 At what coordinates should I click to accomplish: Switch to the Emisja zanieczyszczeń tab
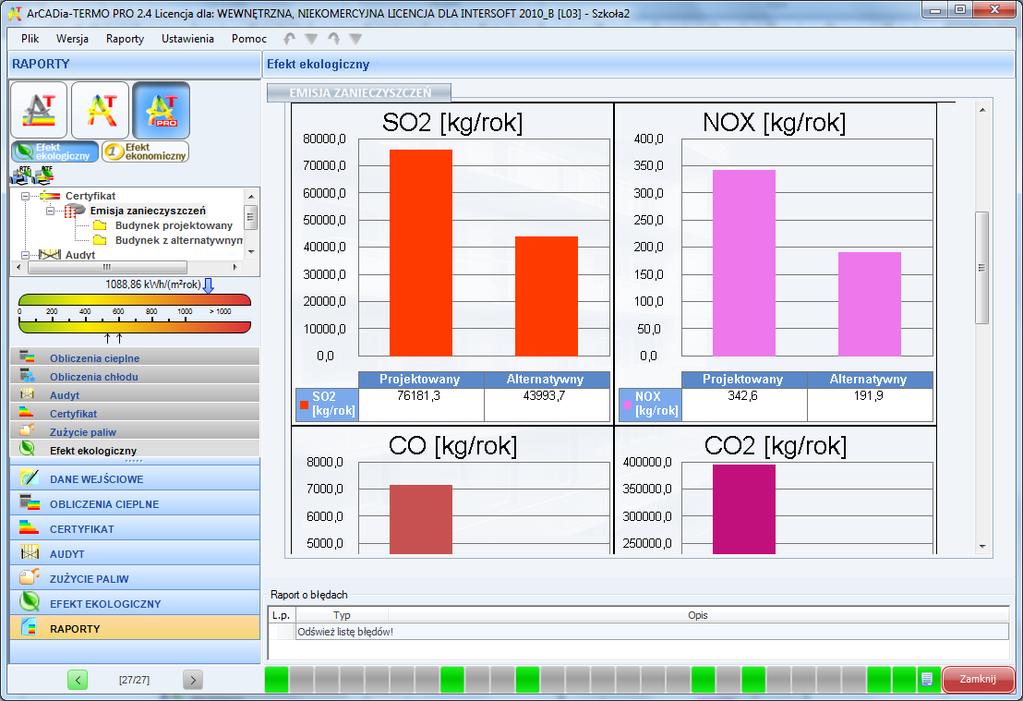[359, 93]
